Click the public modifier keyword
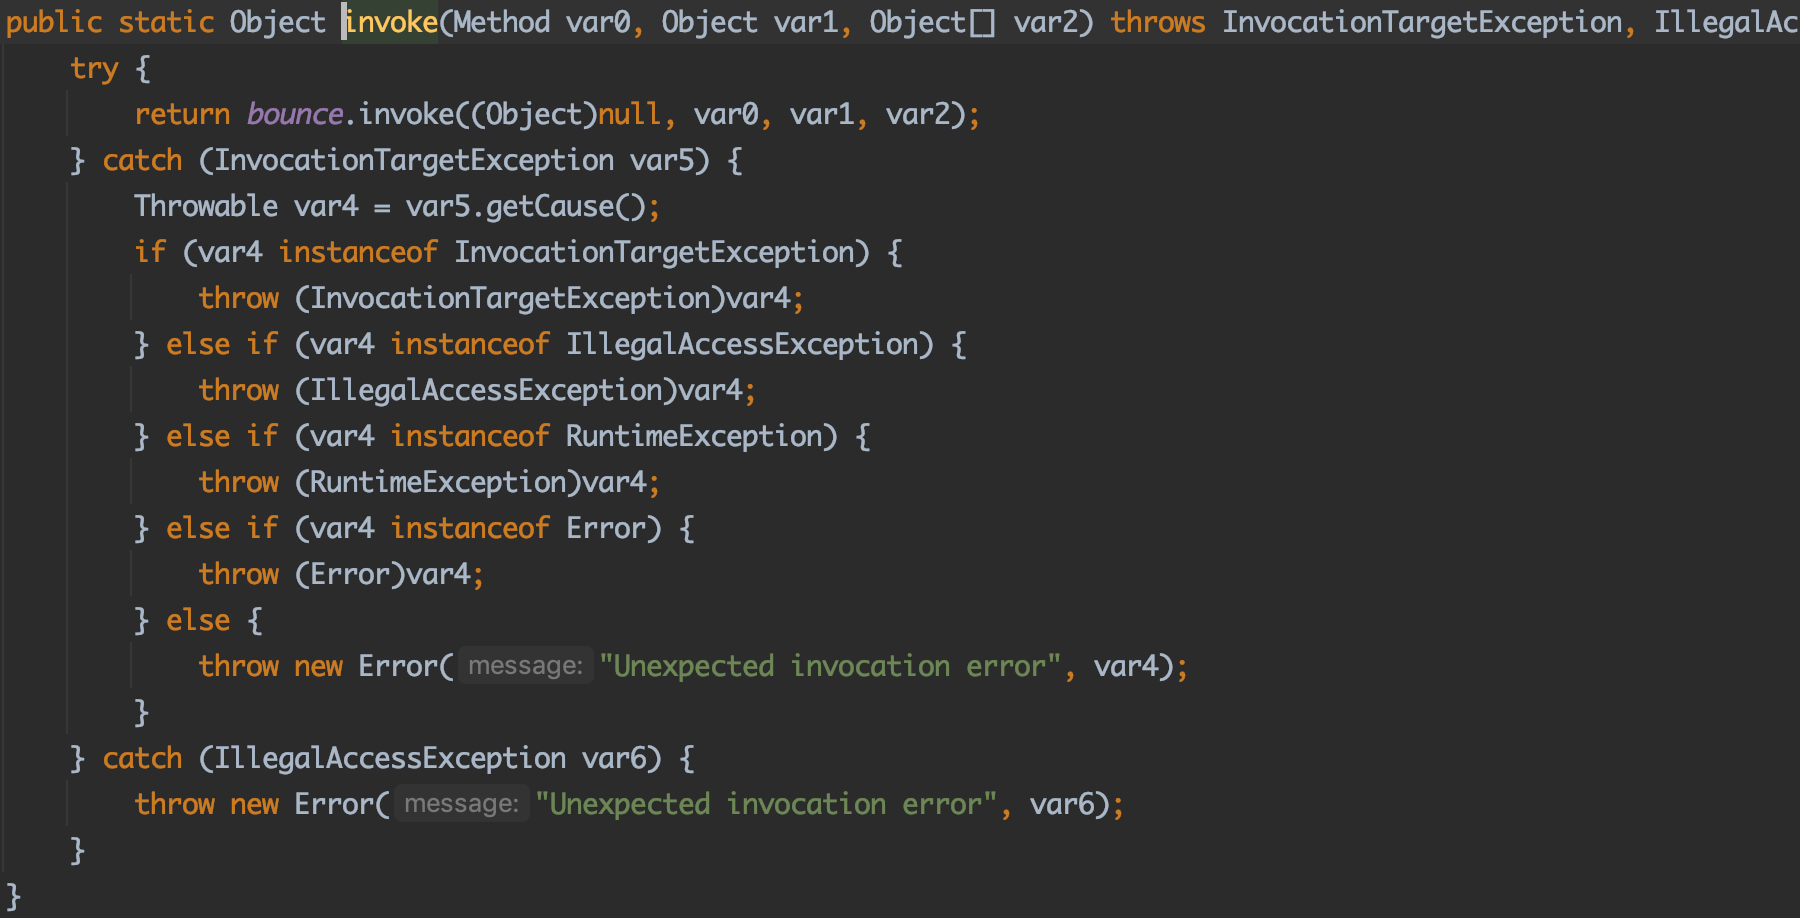This screenshot has width=1800, height=918. (54, 22)
